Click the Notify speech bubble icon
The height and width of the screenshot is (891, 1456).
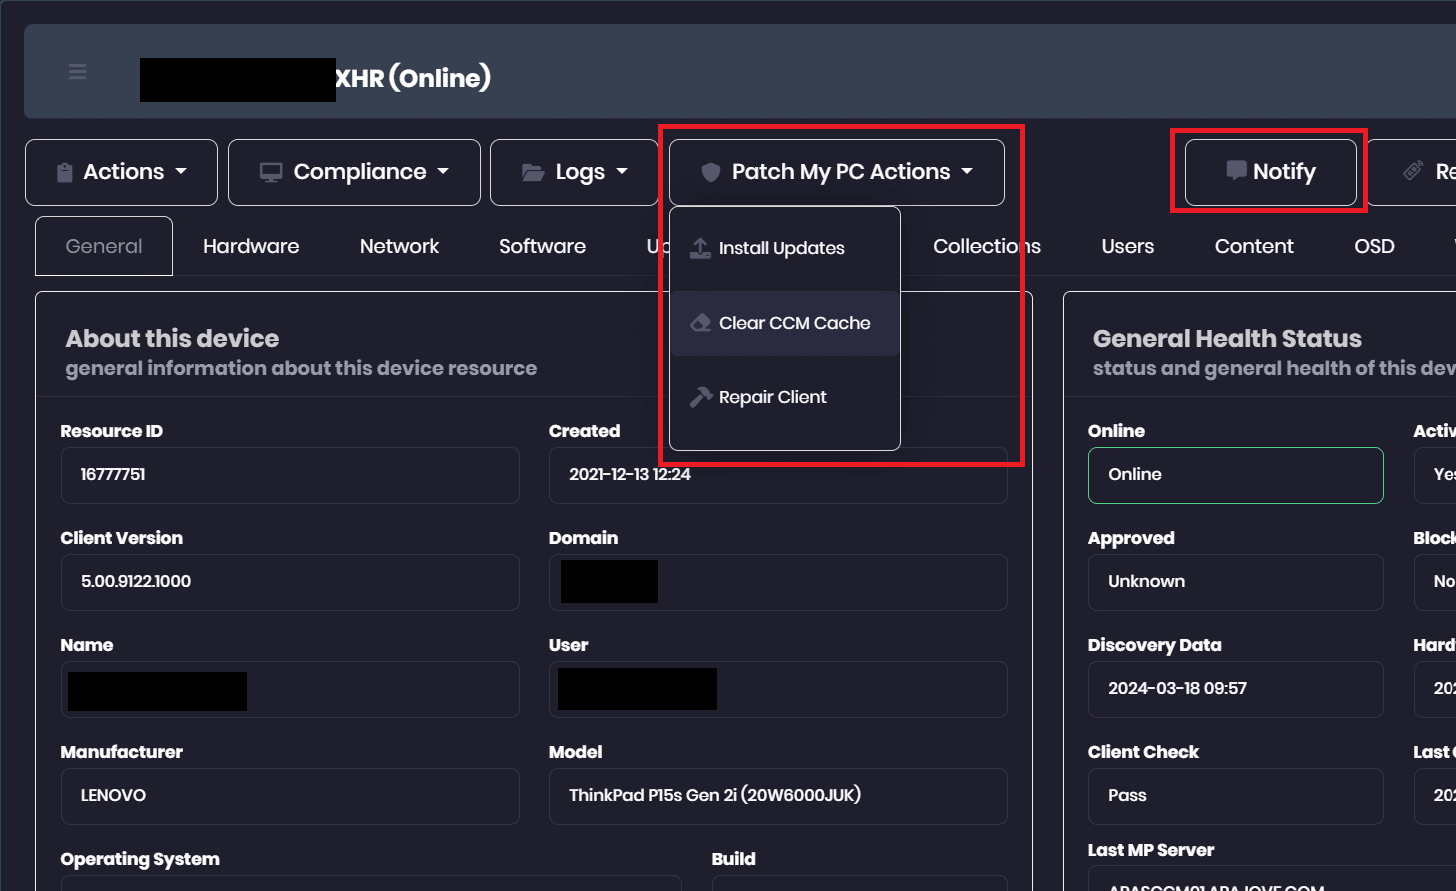pos(1236,171)
